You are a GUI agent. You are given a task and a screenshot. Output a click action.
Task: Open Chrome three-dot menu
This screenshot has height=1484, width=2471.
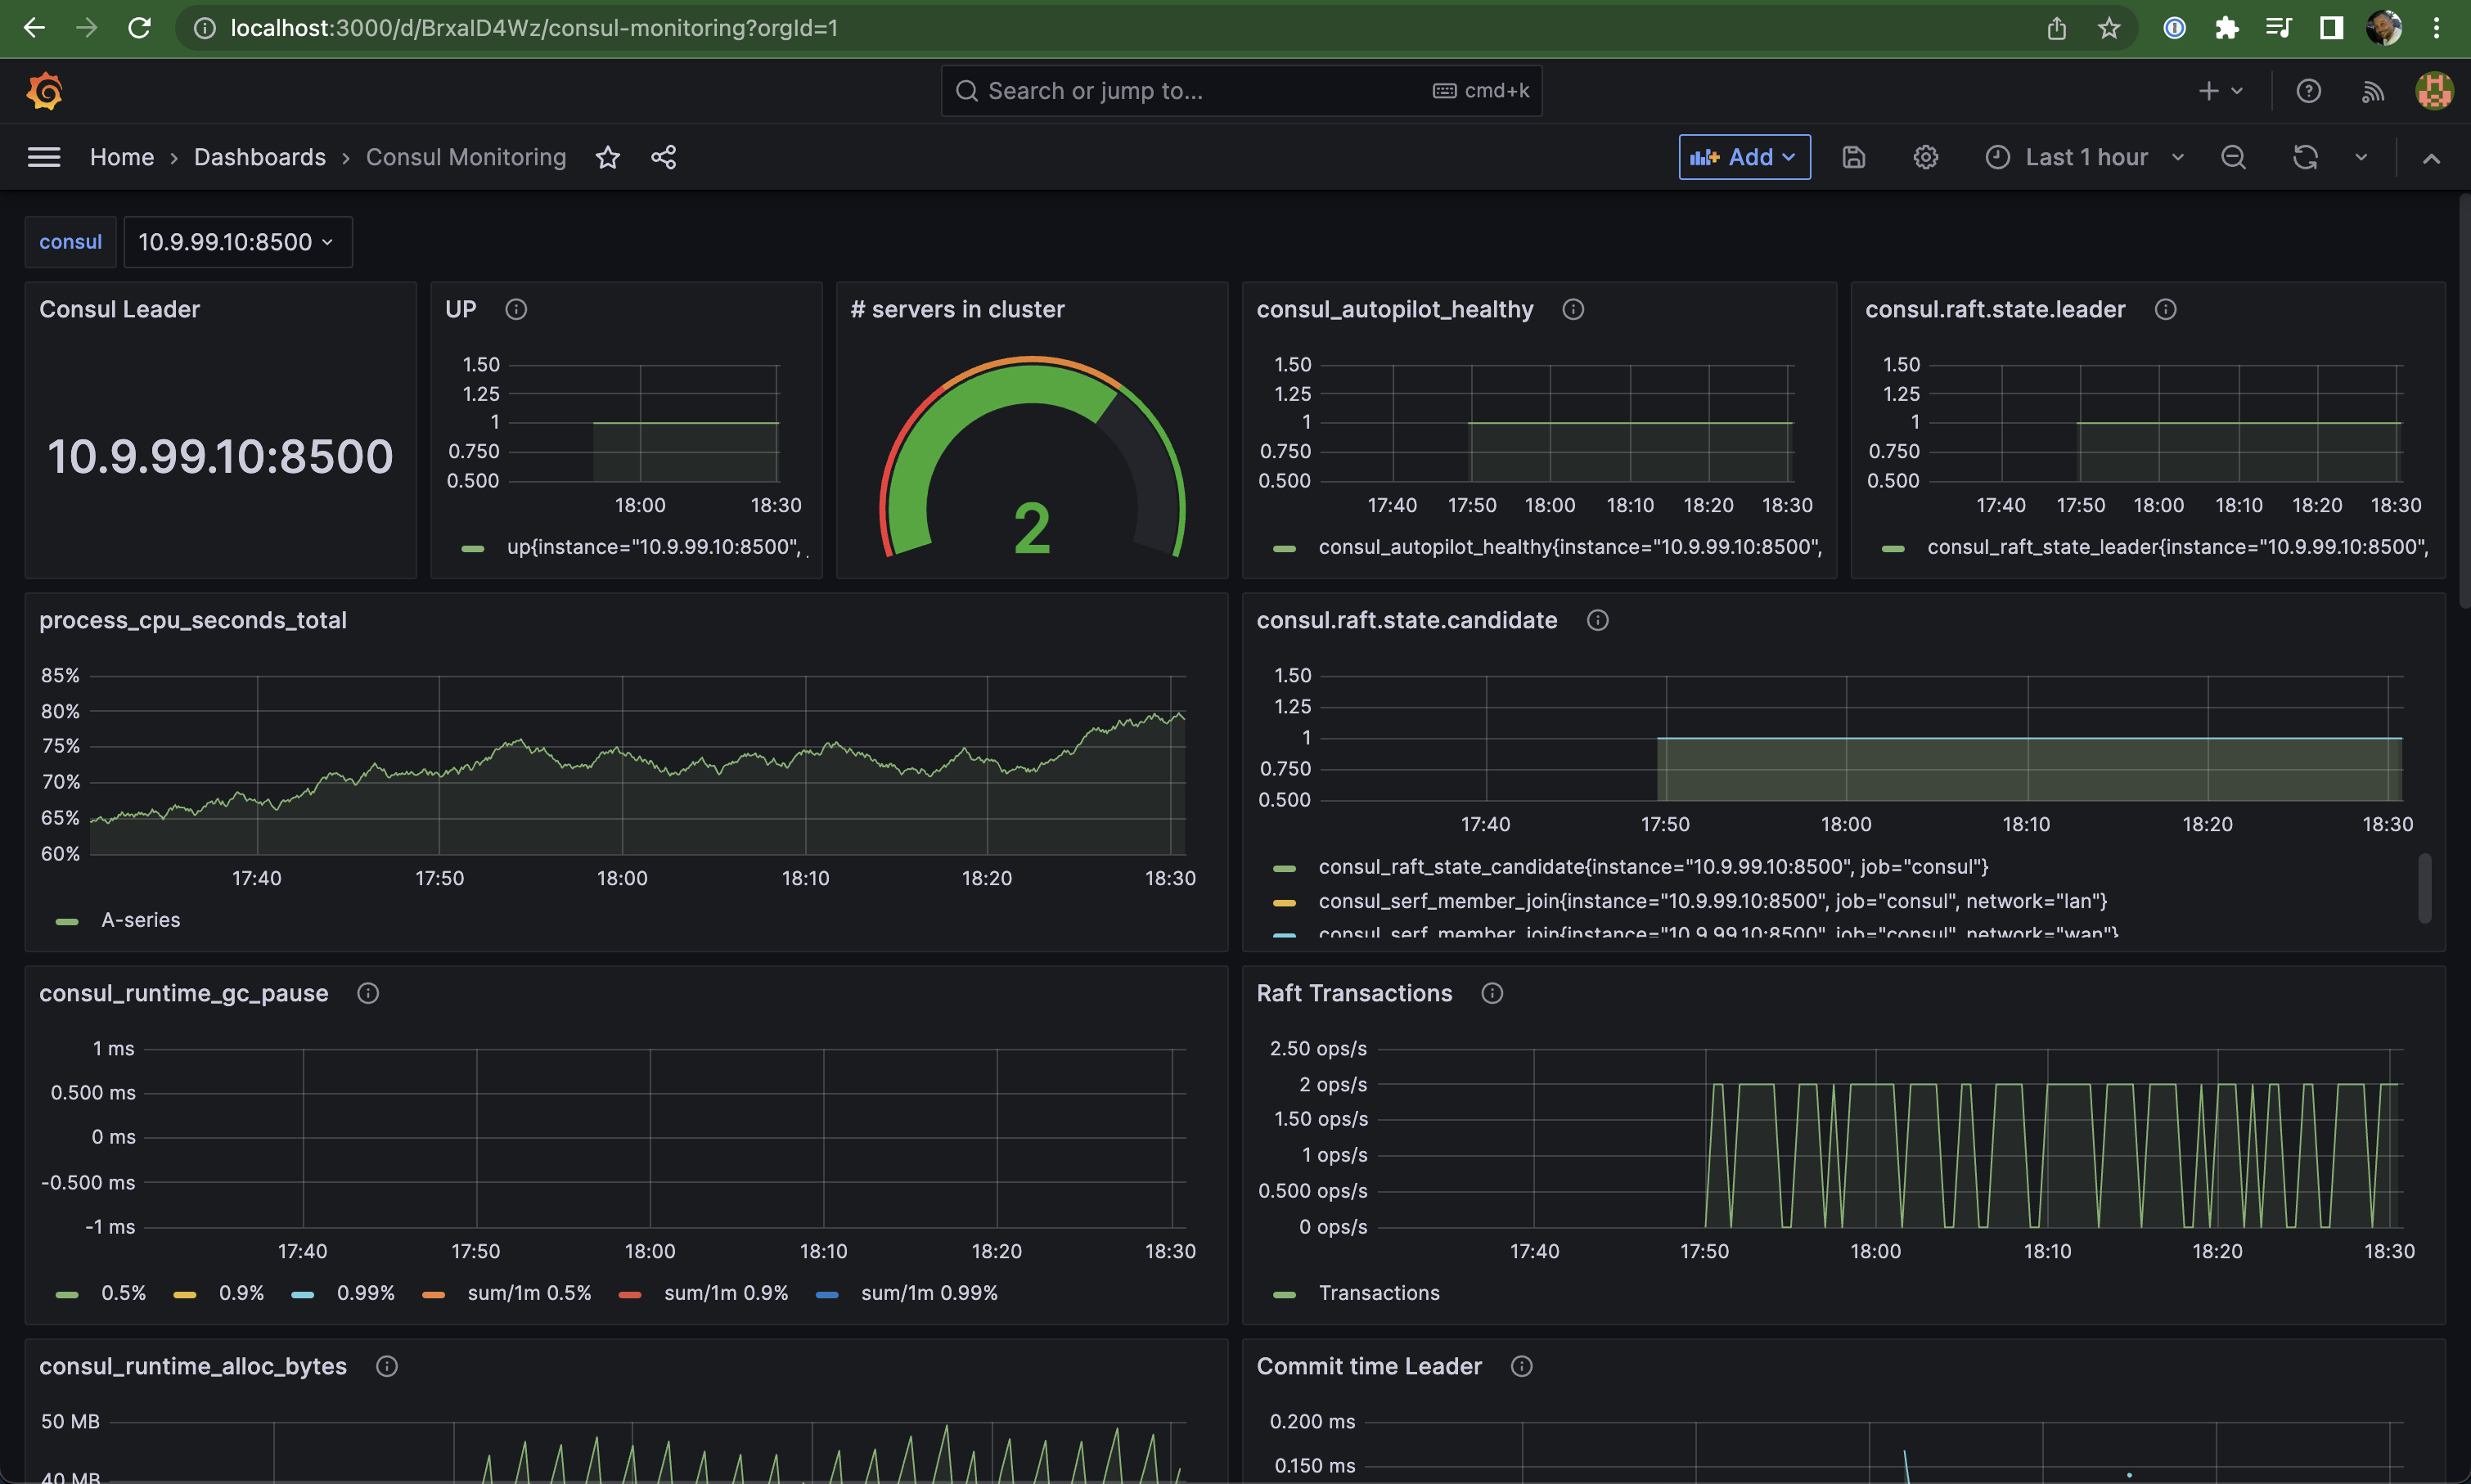point(2437,28)
